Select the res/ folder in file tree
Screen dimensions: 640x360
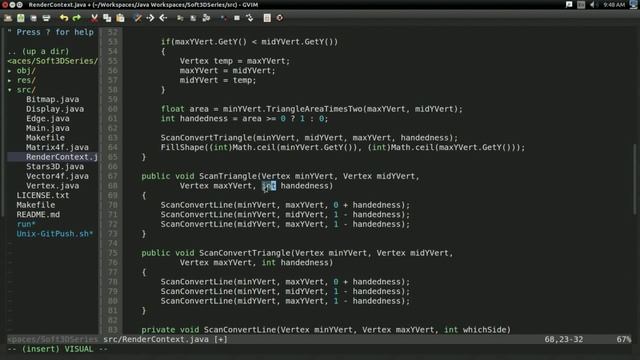[x=26, y=80]
